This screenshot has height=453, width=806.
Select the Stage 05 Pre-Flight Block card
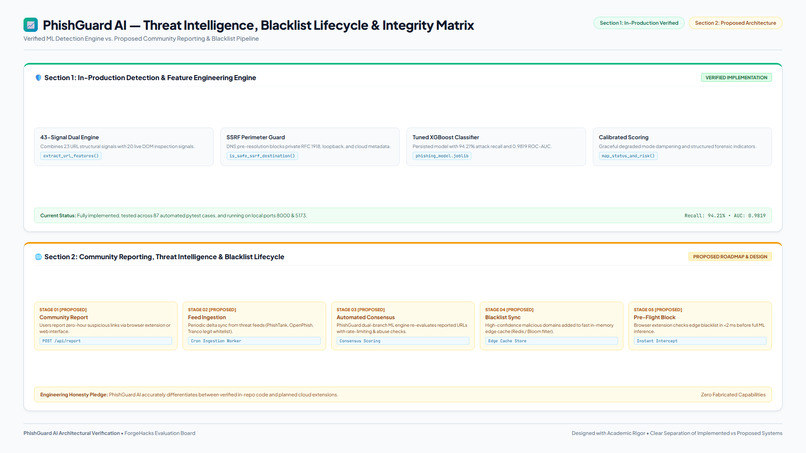pos(700,326)
